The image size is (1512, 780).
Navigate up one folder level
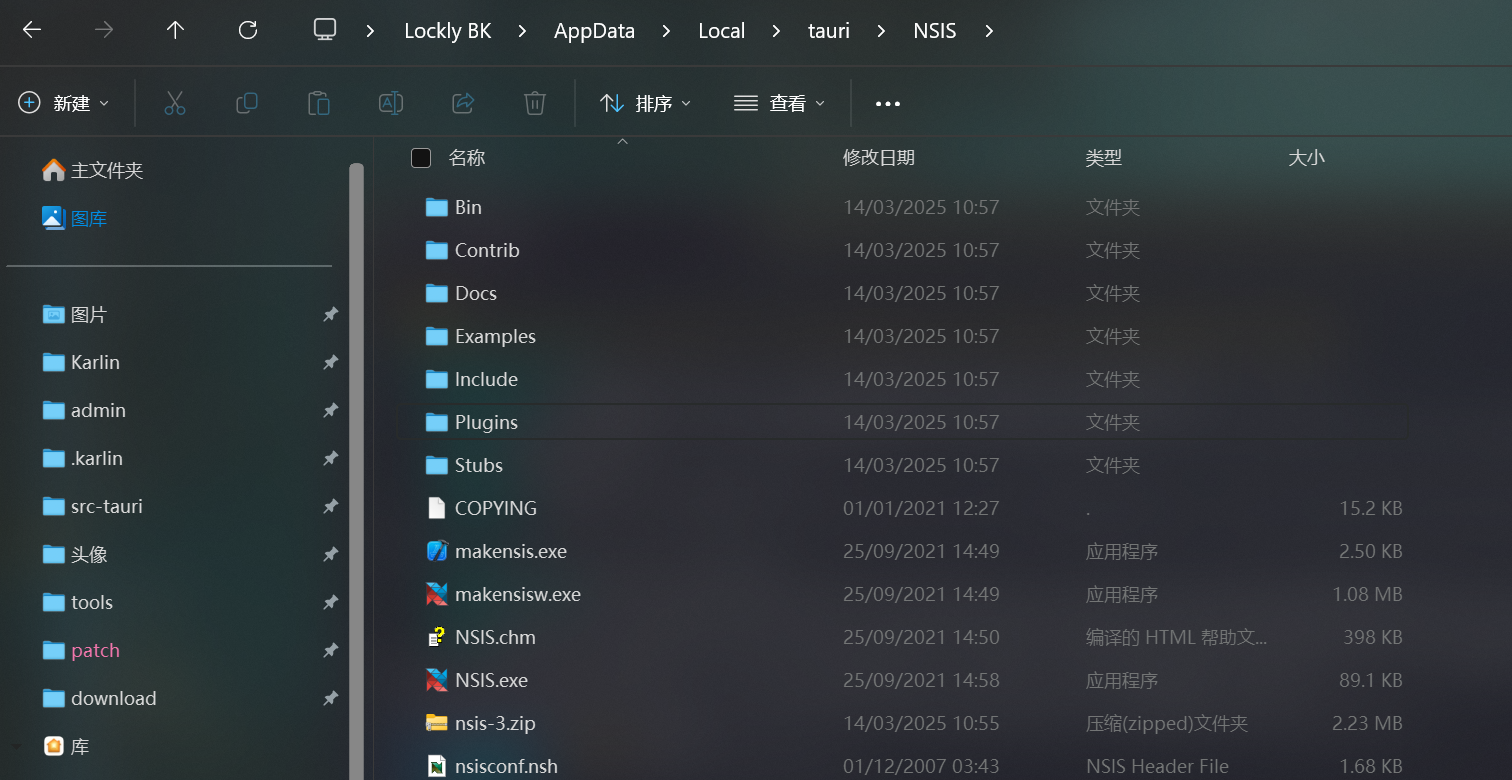point(175,30)
